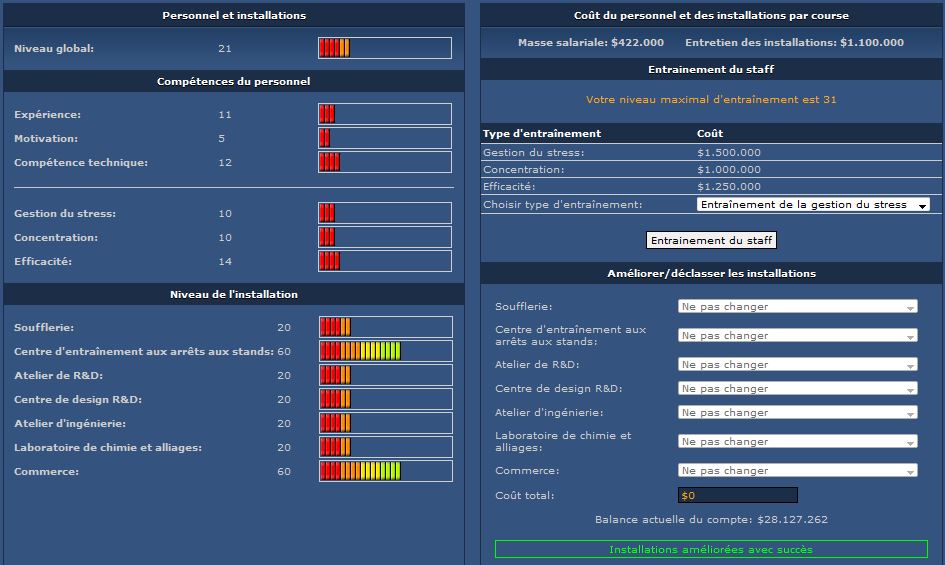Click the Centre de design R&D level bar

coord(386,399)
